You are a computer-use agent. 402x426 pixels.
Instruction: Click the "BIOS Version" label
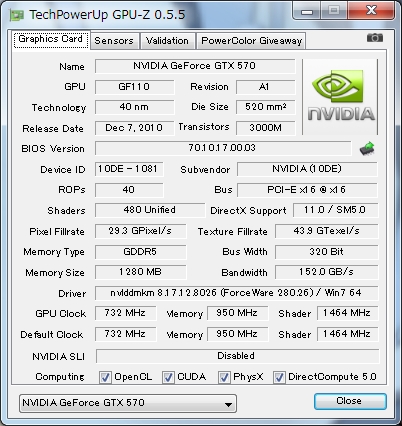click(x=53, y=149)
